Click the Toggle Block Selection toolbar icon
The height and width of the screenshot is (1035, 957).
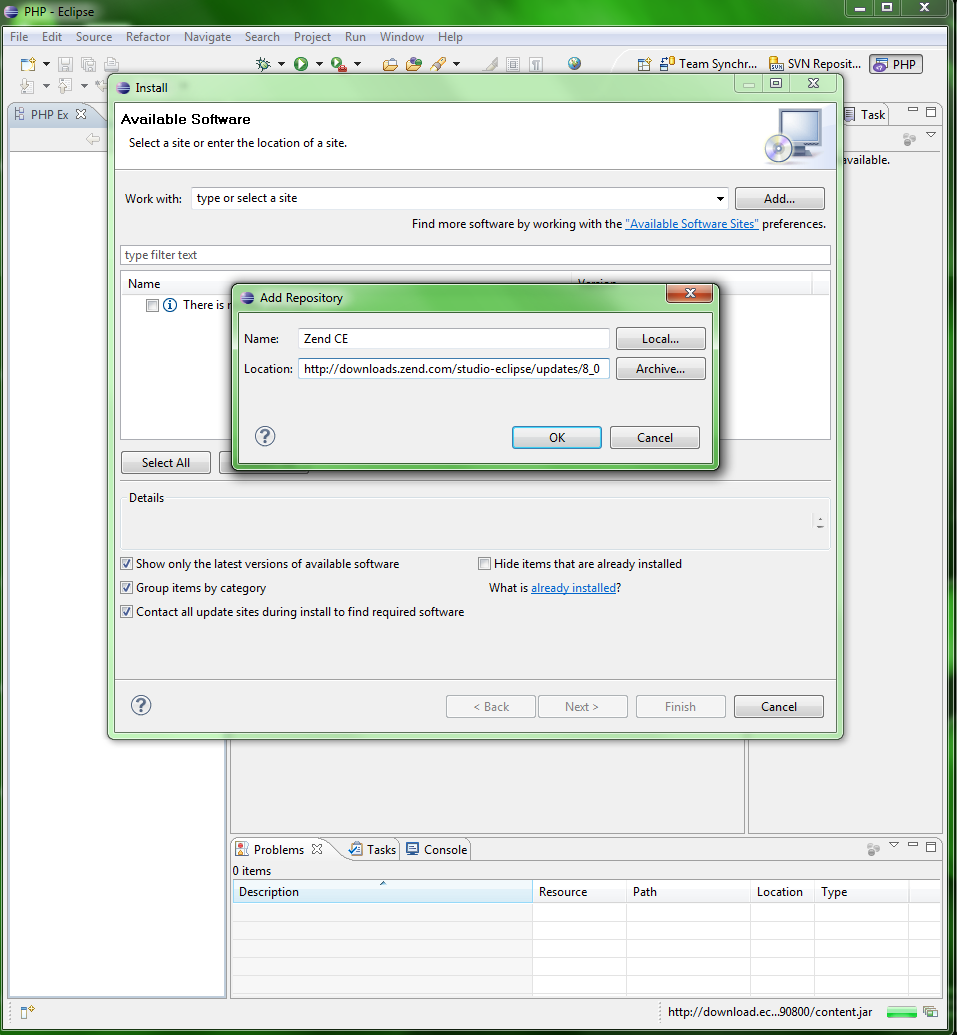pyautogui.click(x=513, y=64)
